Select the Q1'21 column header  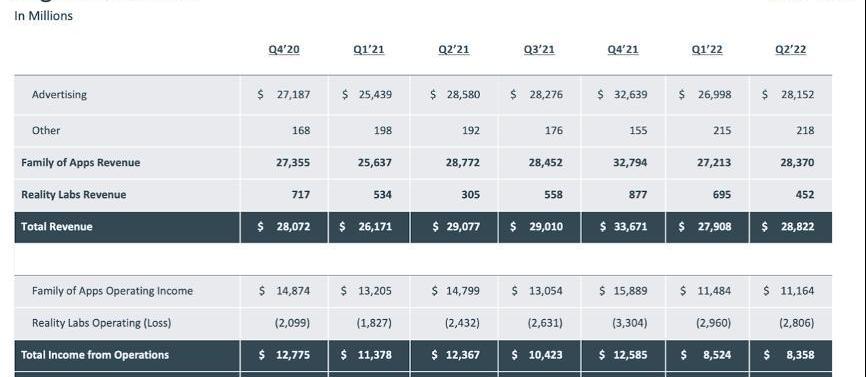pyautogui.click(x=368, y=50)
